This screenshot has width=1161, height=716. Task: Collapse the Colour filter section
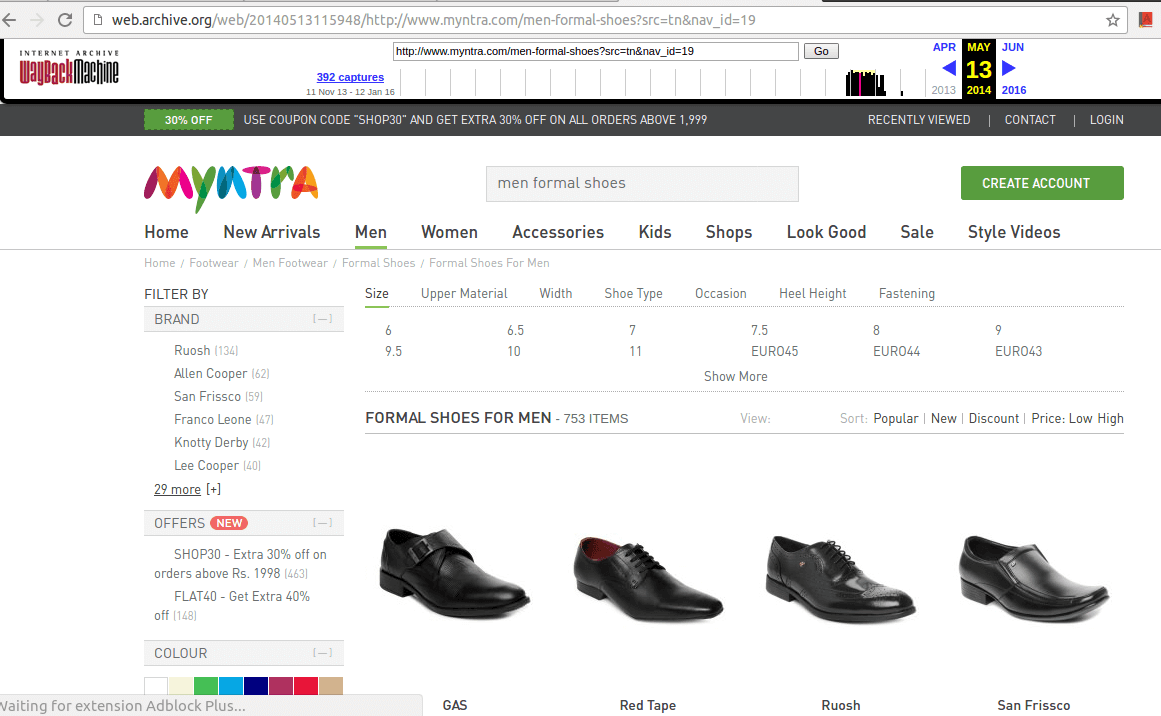tap(322, 653)
